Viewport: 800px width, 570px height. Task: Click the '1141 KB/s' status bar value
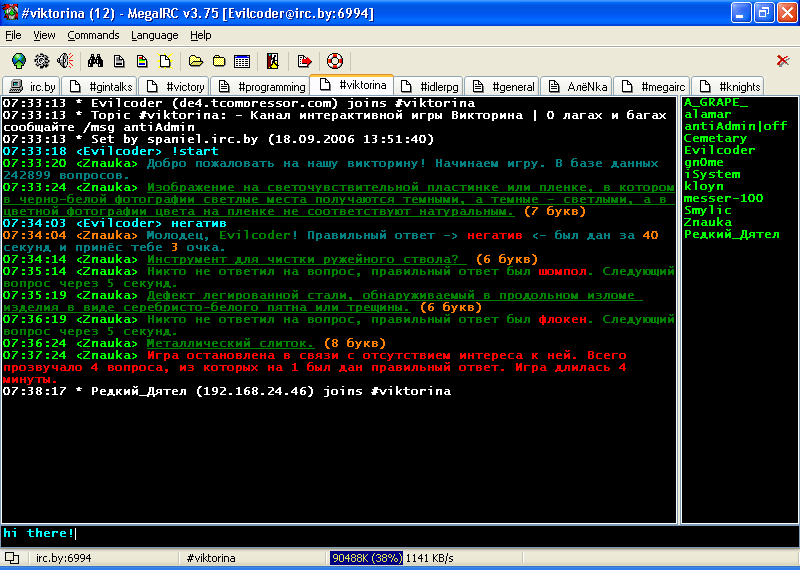(430, 558)
